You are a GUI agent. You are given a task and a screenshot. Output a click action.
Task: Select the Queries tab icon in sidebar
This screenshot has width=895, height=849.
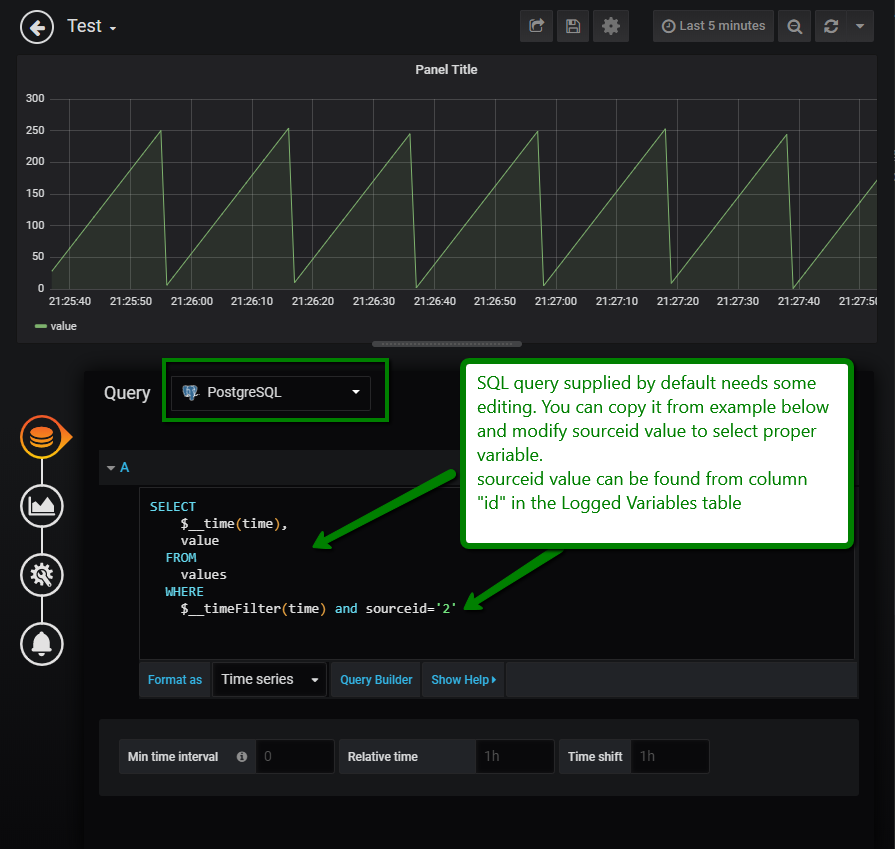tap(41, 436)
